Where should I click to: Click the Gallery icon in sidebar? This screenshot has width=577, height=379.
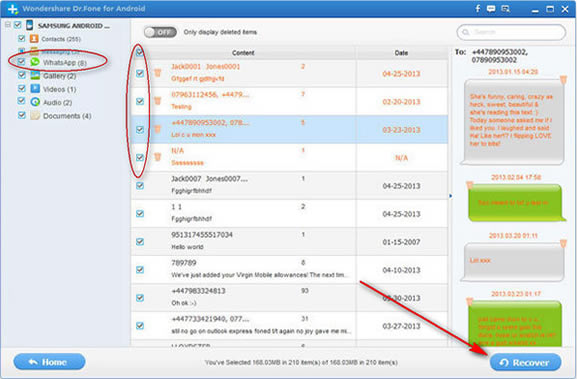click(x=35, y=75)
